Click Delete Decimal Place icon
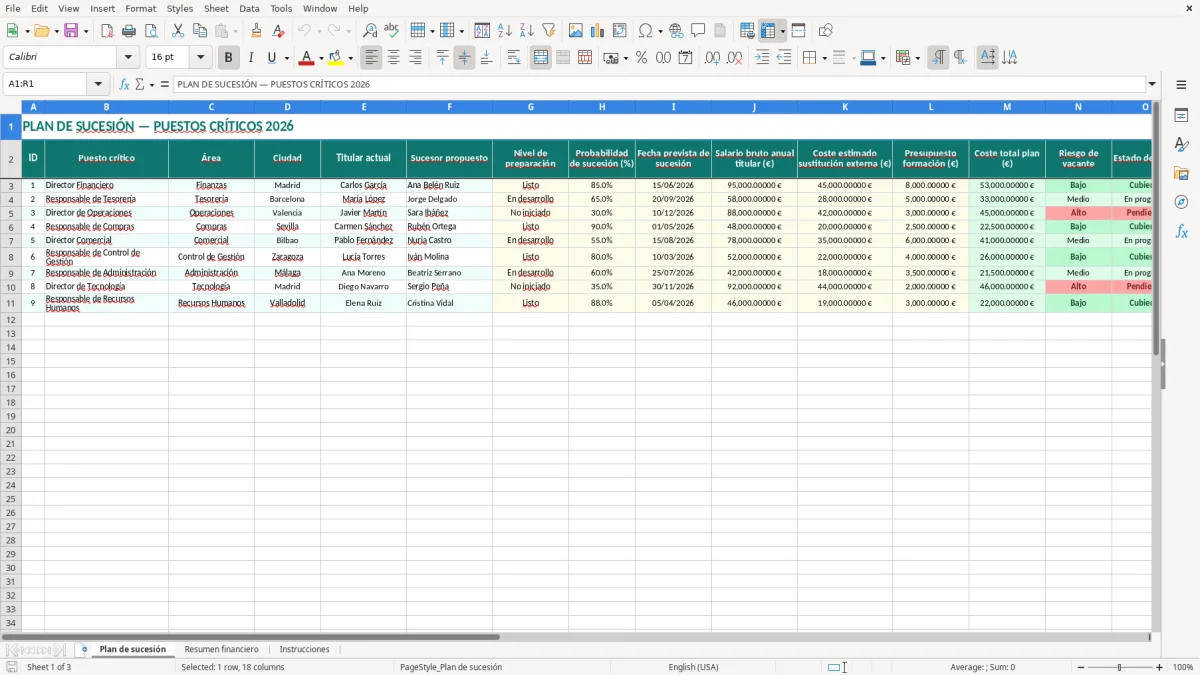The width and height of the screenshot is (1200, 675). tap(734, 58)
